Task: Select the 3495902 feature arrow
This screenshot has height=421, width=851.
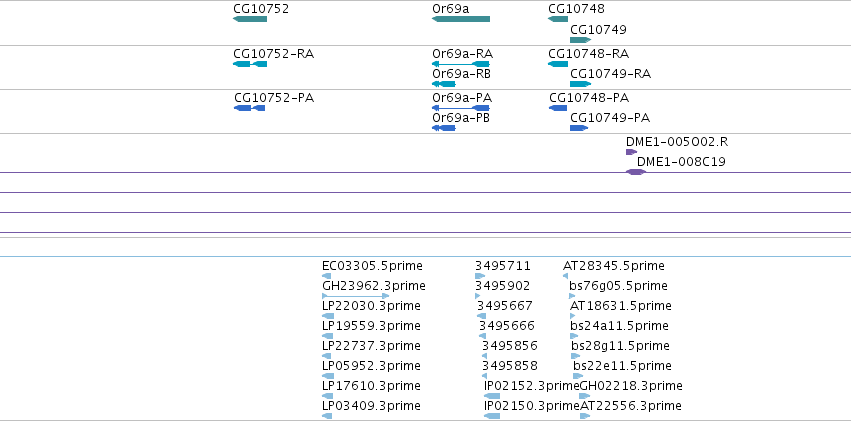Action: [x=478, y=296]
